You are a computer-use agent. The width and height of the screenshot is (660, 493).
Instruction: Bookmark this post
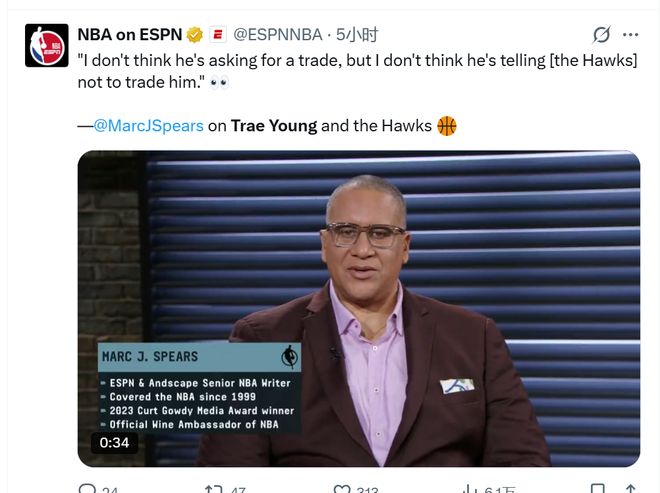[597, 489]
